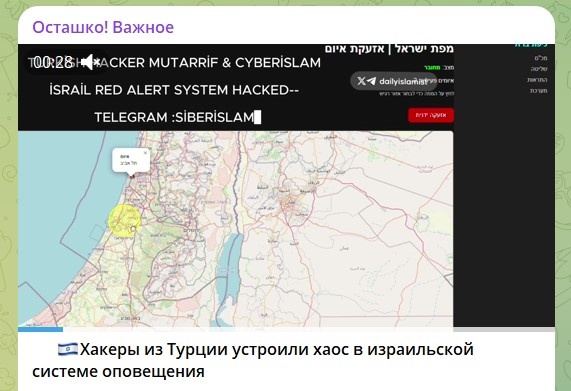The height and width of the screenshot is (391, 571).
Task: Select the מערכת sidebar menu item
Action: [x=539, y=91]
